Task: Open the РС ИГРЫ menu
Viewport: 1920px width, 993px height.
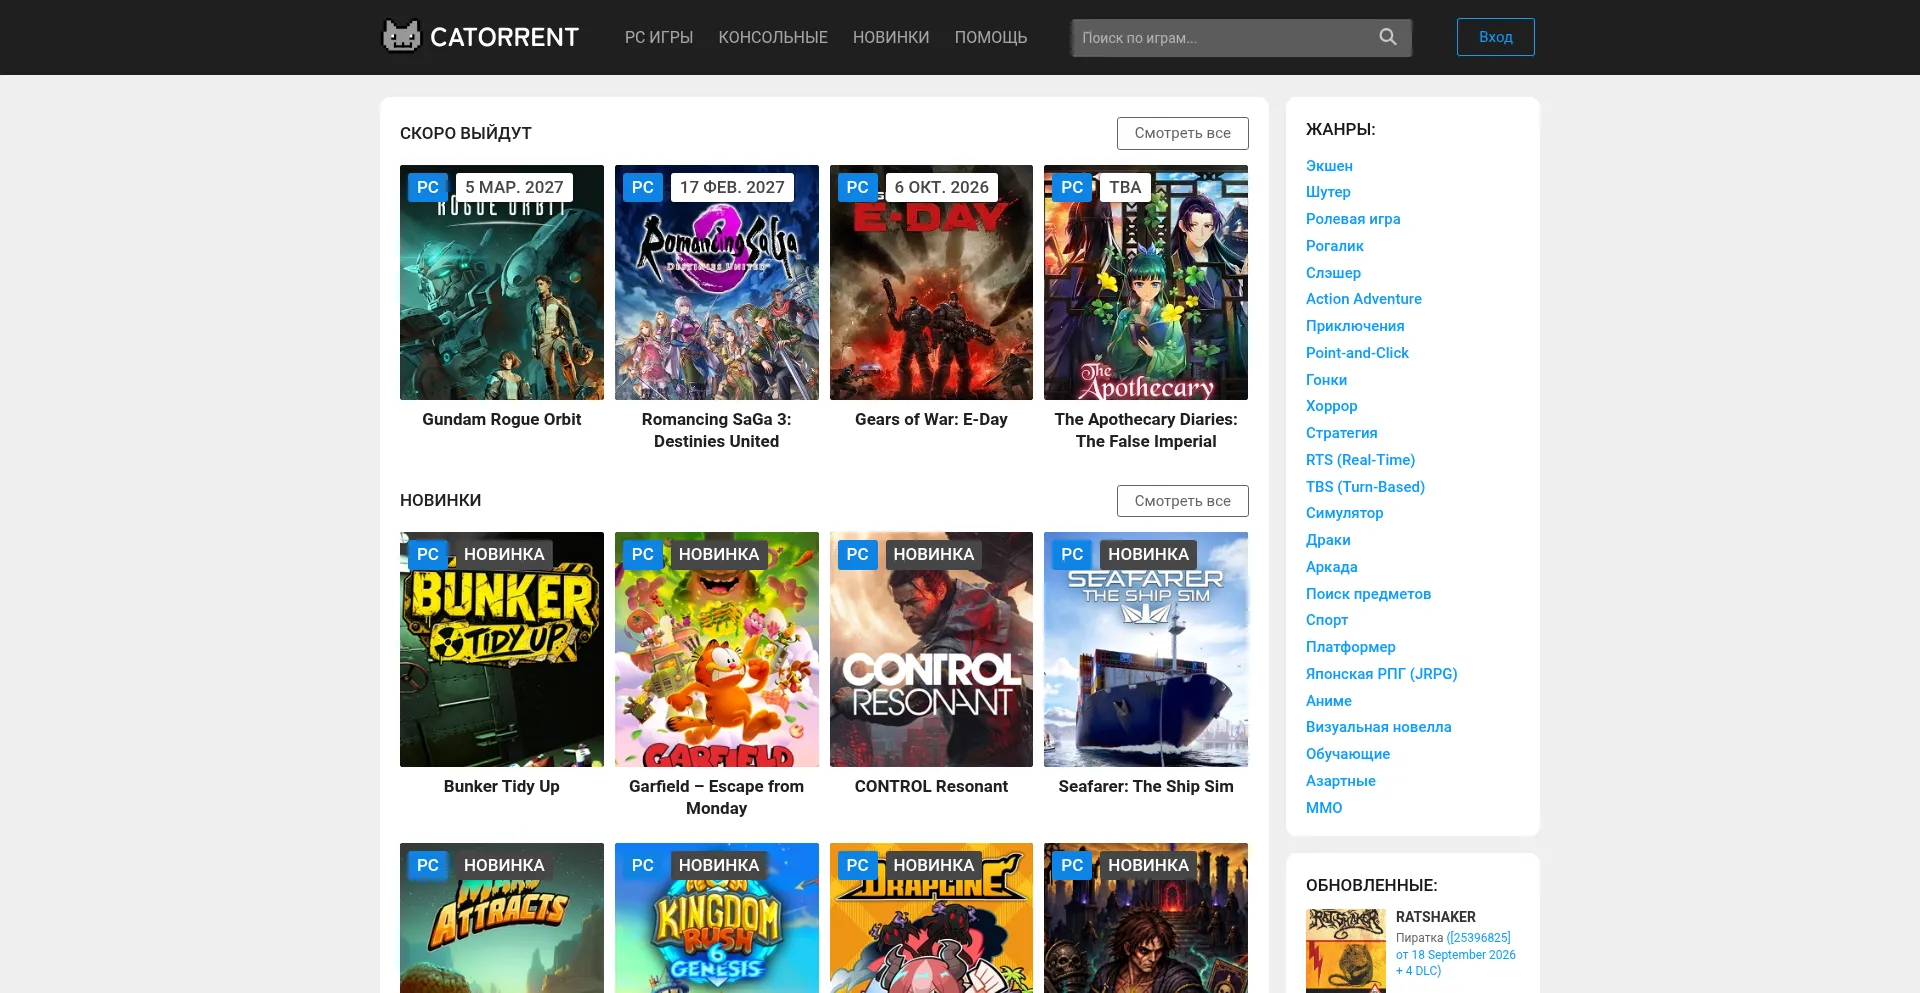Action: [x=659, y=37]
